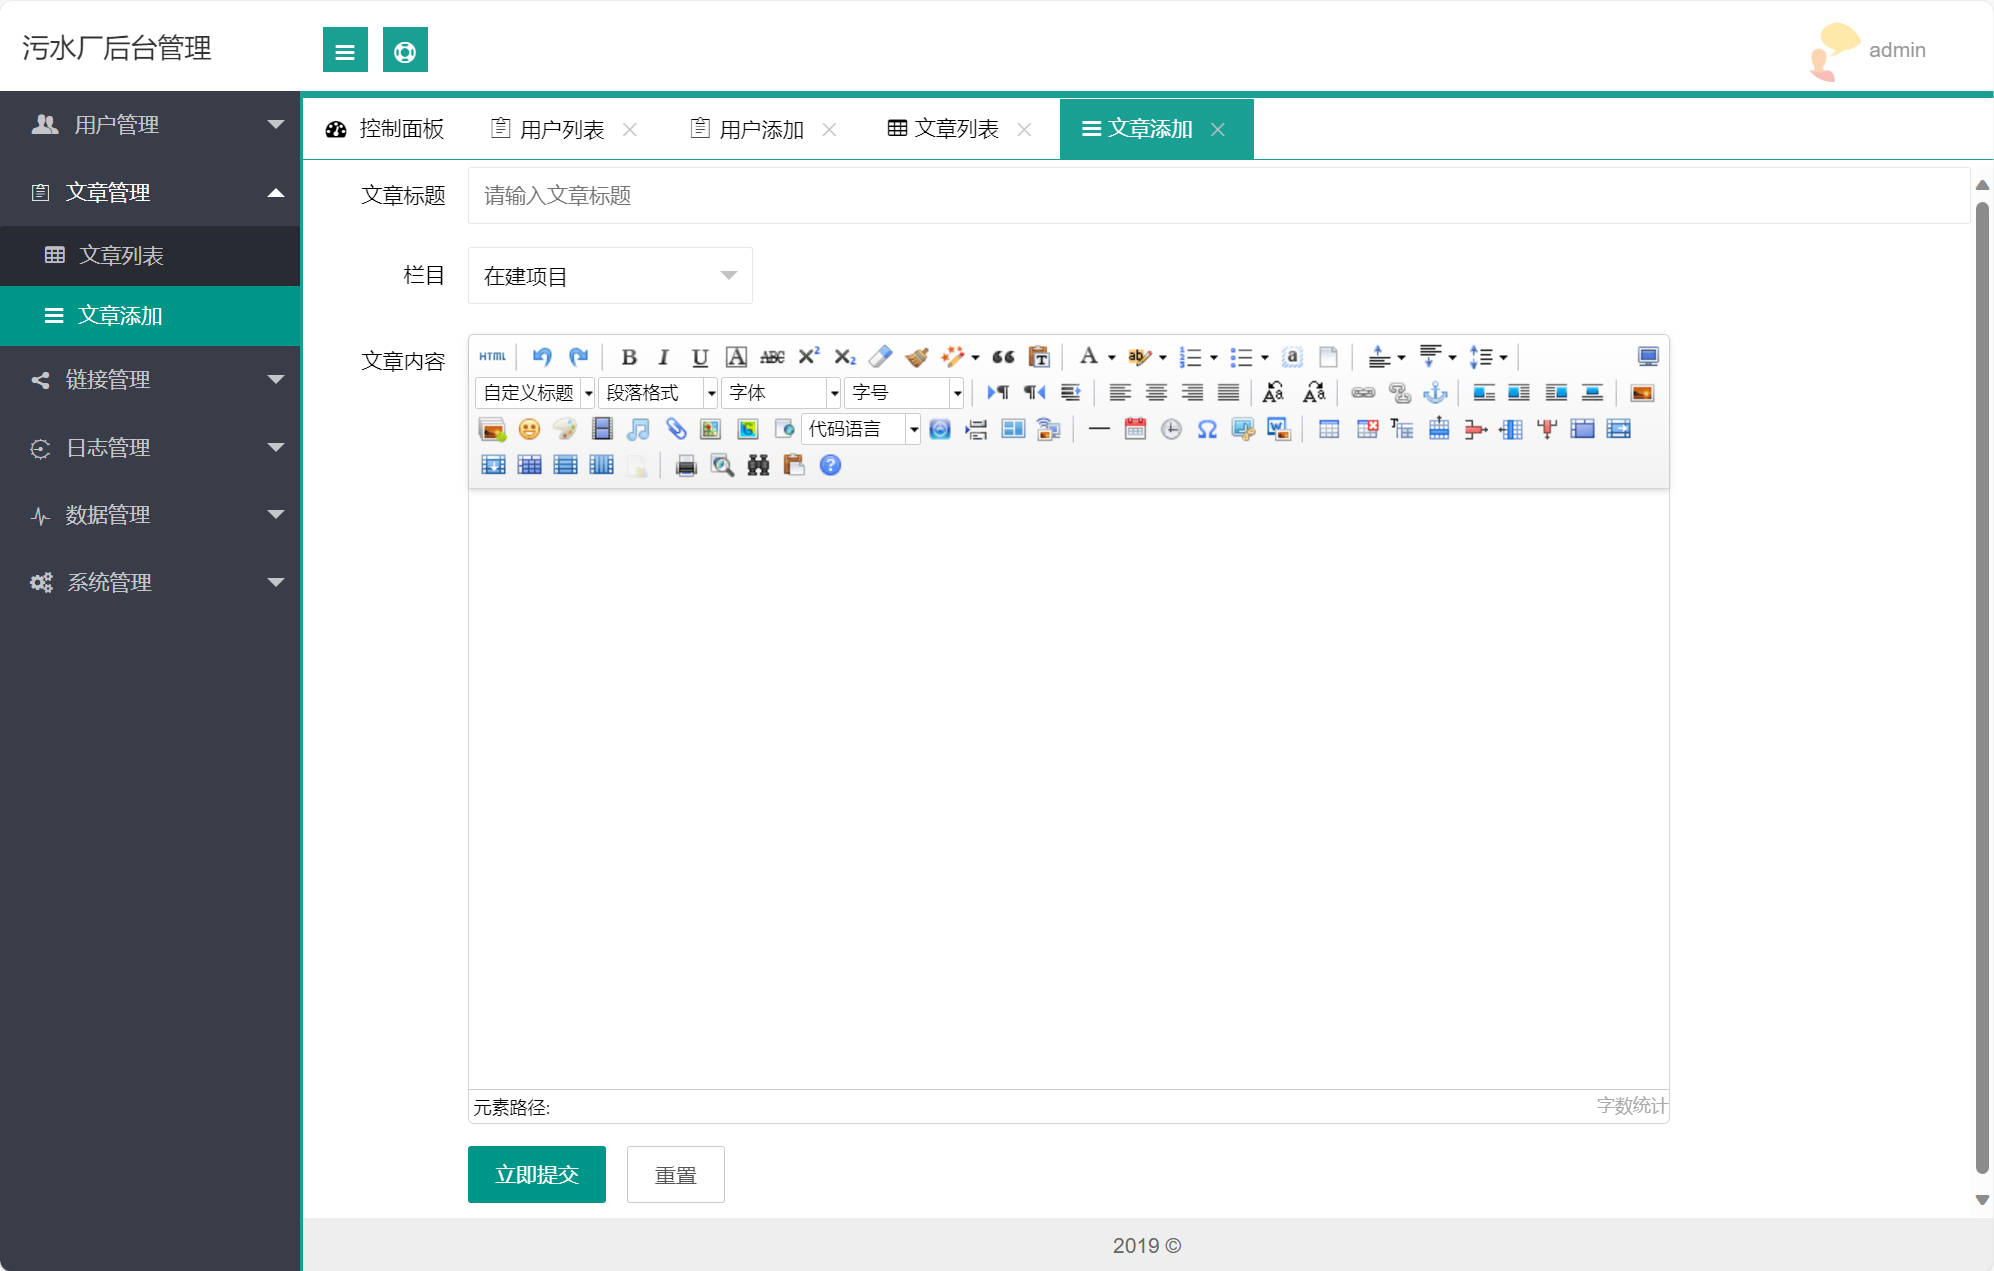Expand the 用户管理 sidebar menu
The image size is (1994, 1271).
point(150,124)
